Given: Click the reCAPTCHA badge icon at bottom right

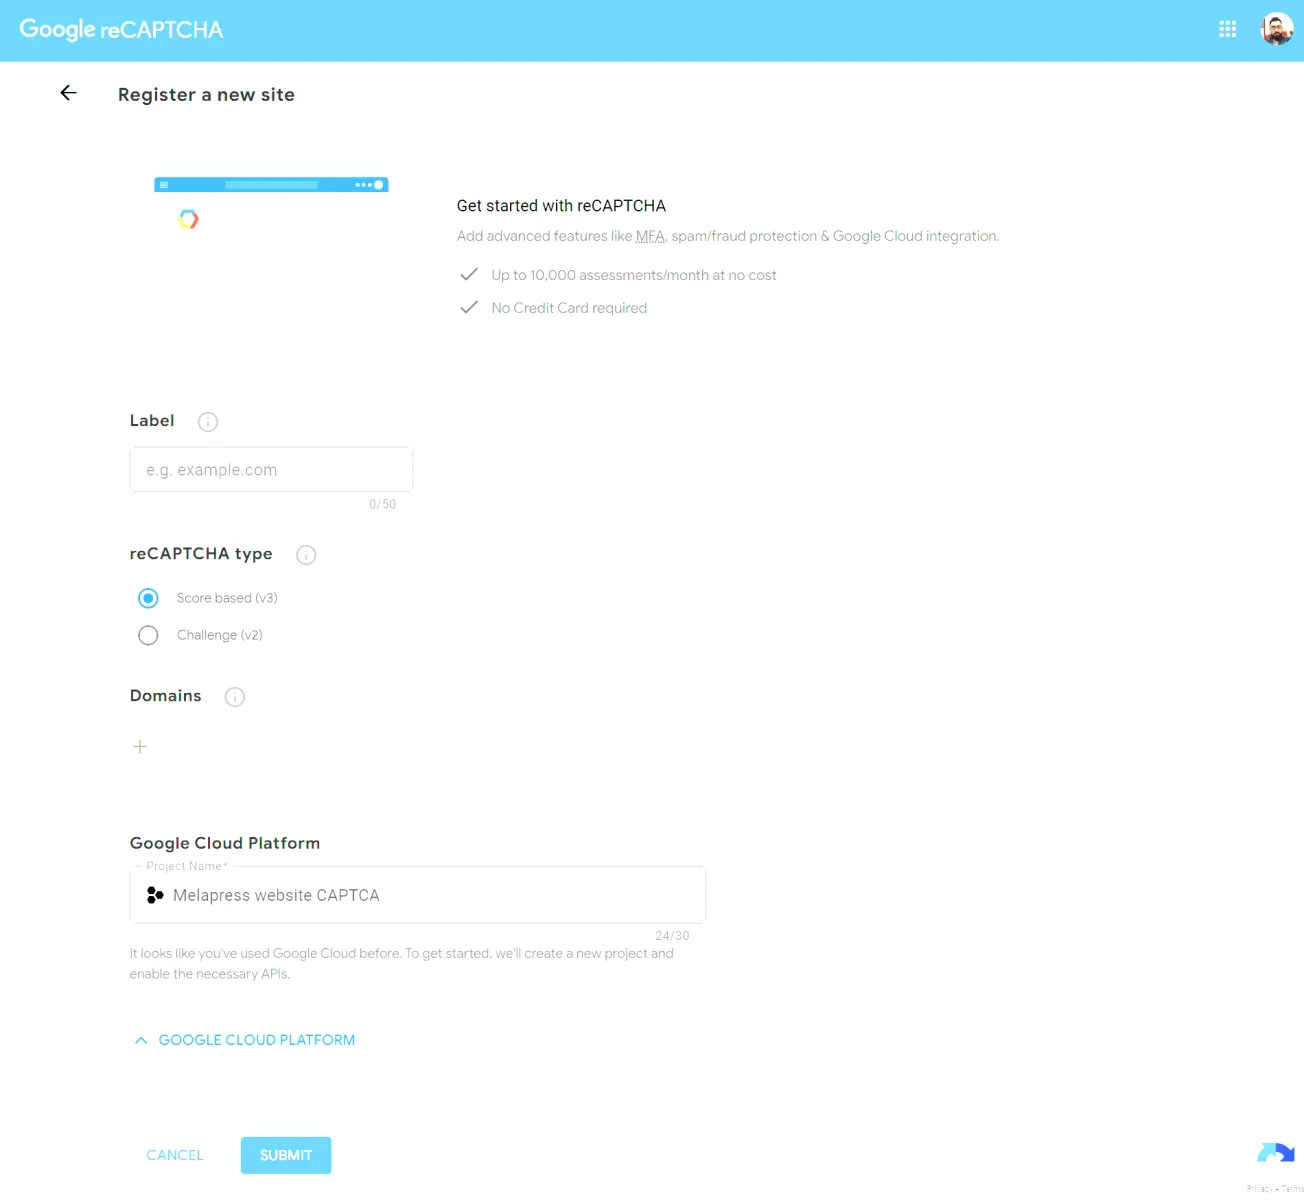Looking at the screenshot, I should (x=1276, y=1155).
